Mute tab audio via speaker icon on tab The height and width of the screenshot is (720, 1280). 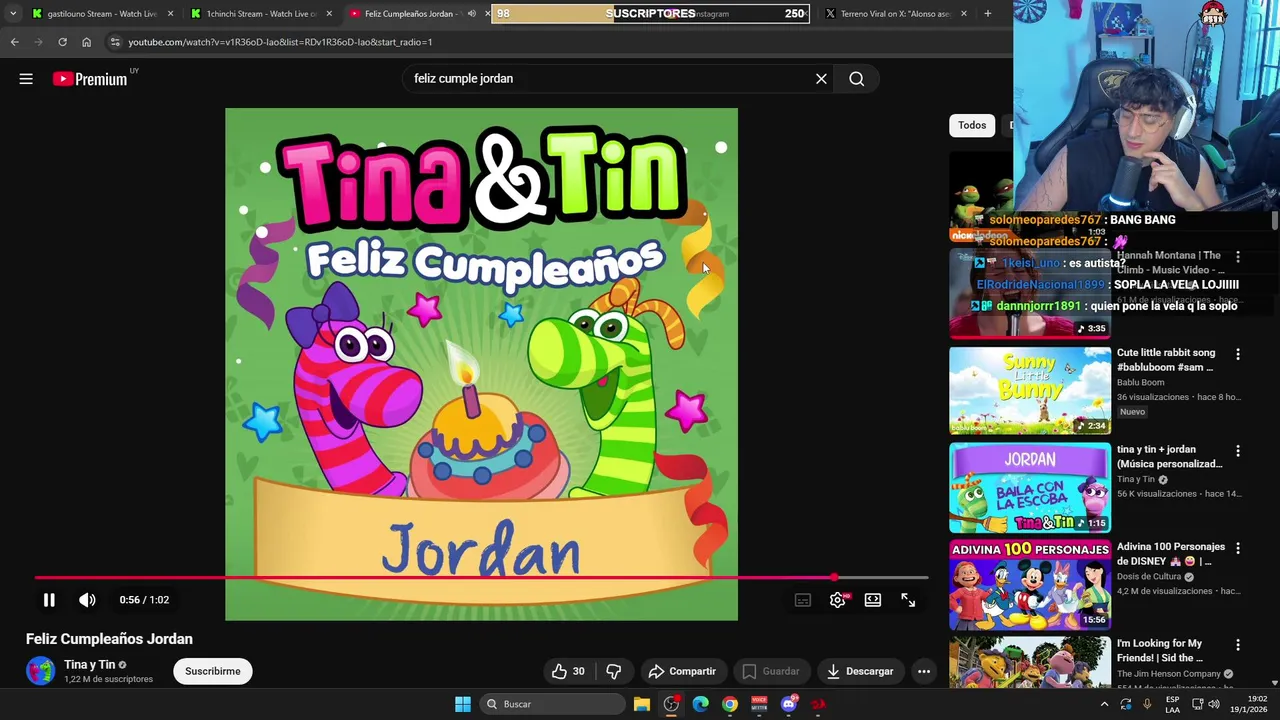pyautogui.click(x=471, y=14)
